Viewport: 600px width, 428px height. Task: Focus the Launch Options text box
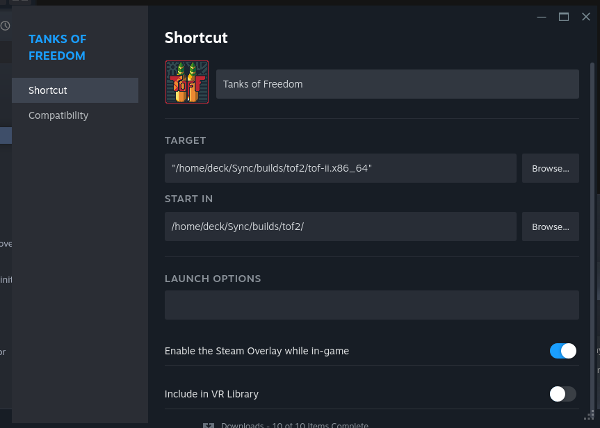[x=371, y=305]
